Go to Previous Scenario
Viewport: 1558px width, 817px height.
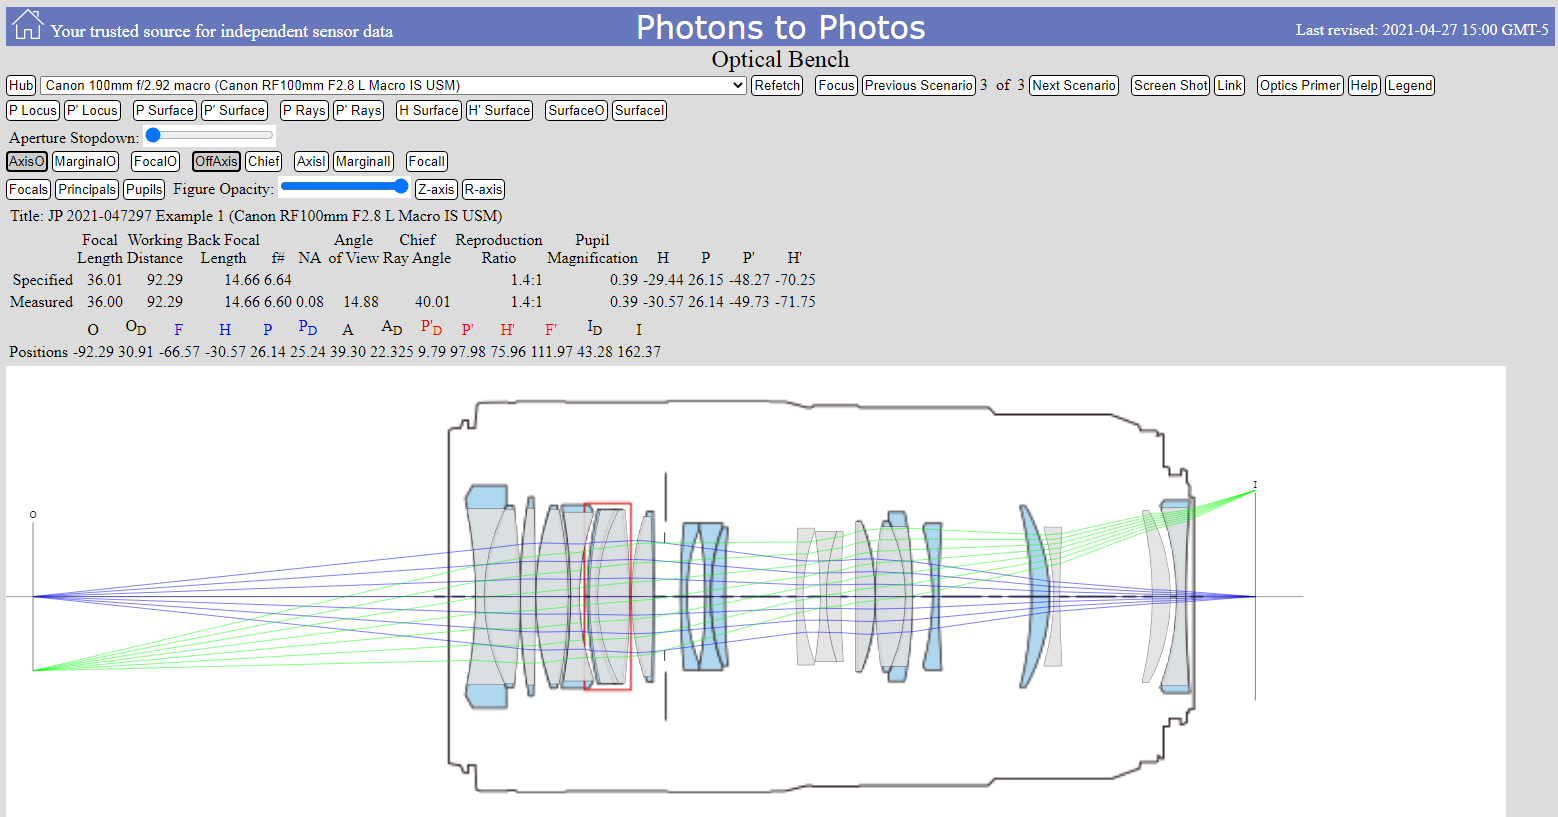click(x=918, y=86)
